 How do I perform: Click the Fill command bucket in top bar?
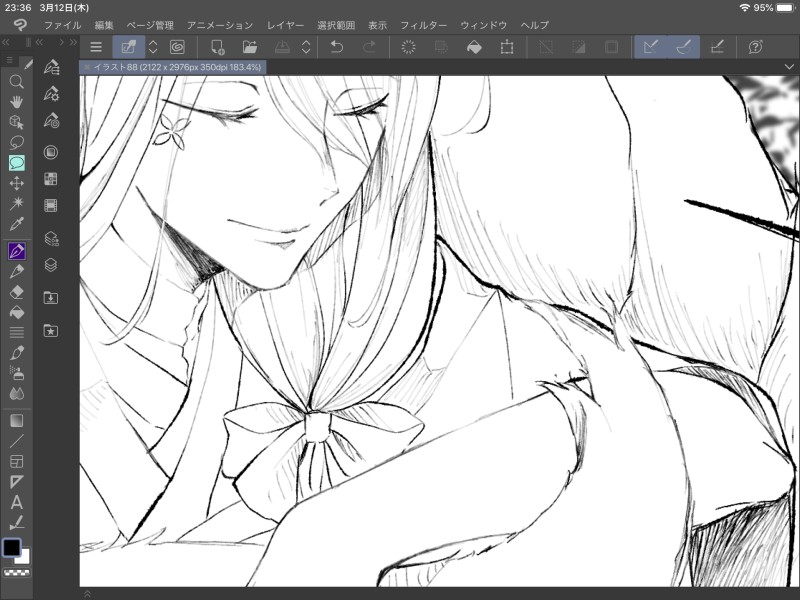474,47
